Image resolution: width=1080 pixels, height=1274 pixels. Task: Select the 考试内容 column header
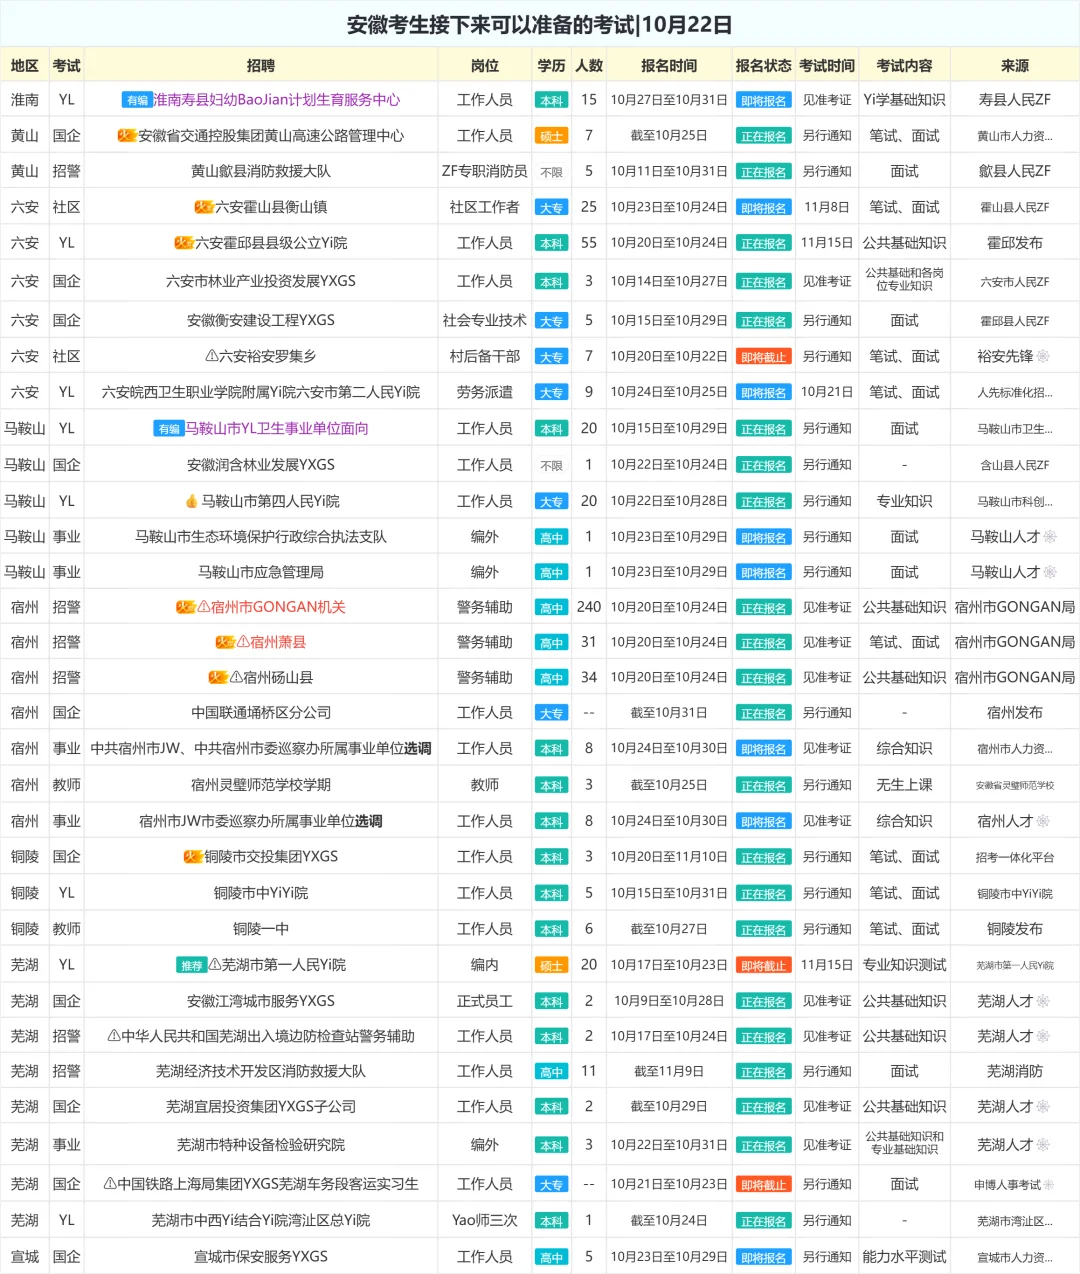click(905, 64)
